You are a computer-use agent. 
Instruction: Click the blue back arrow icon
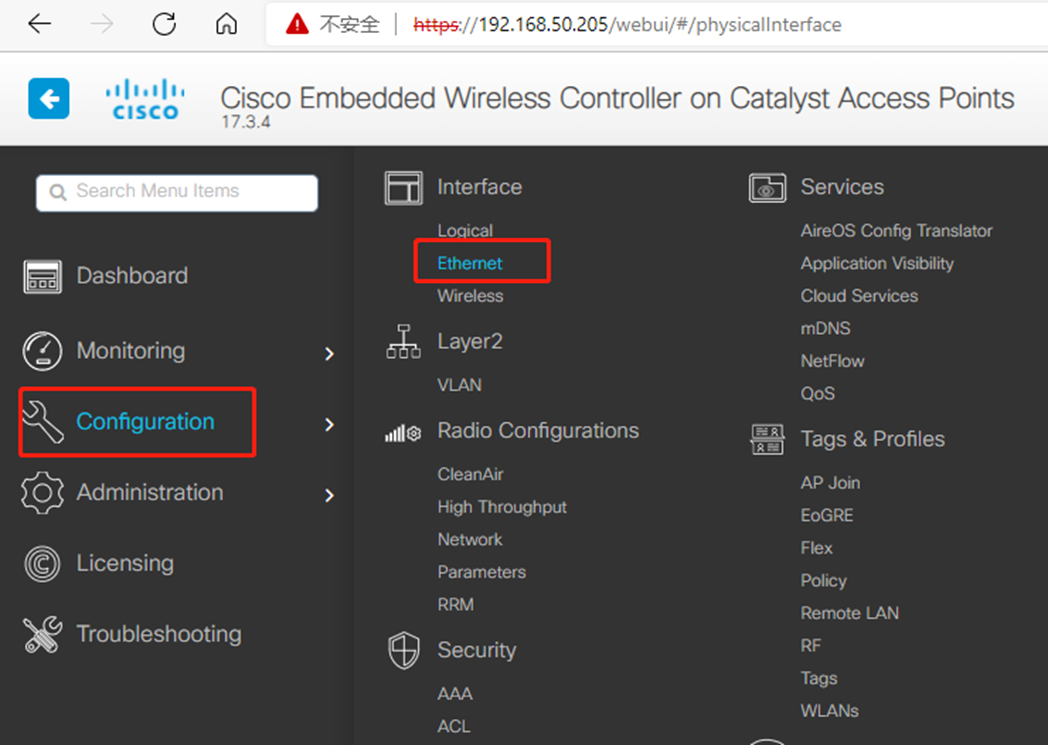click(49, 99)
